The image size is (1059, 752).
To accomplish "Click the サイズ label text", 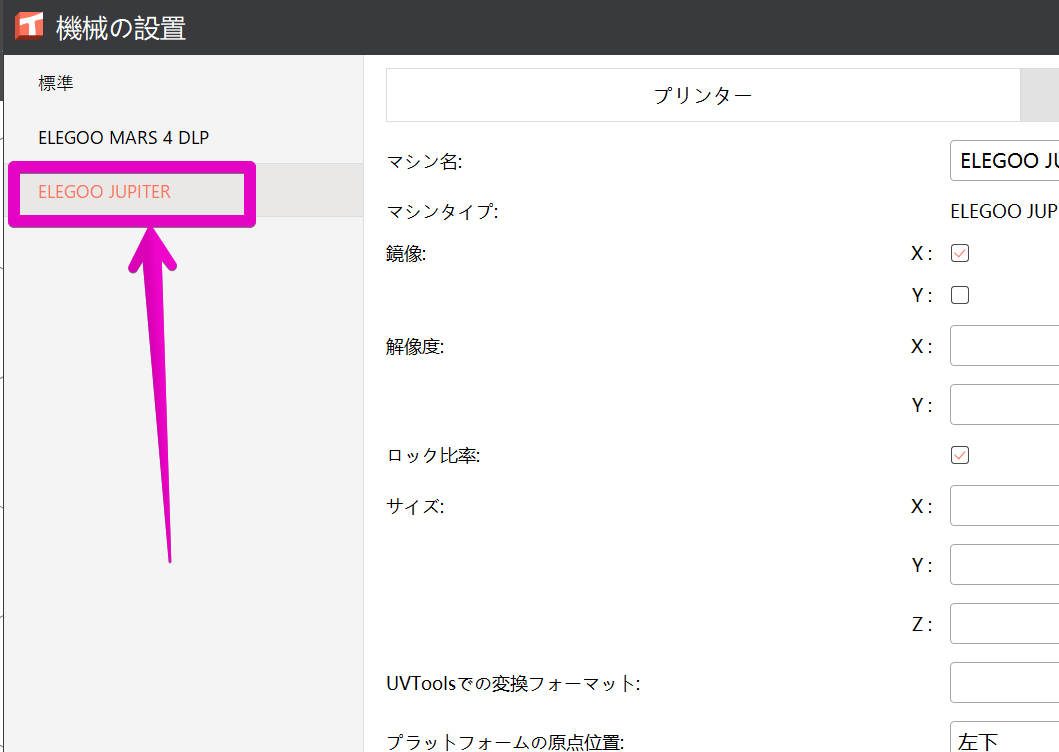I will click(x=415, y=506).
